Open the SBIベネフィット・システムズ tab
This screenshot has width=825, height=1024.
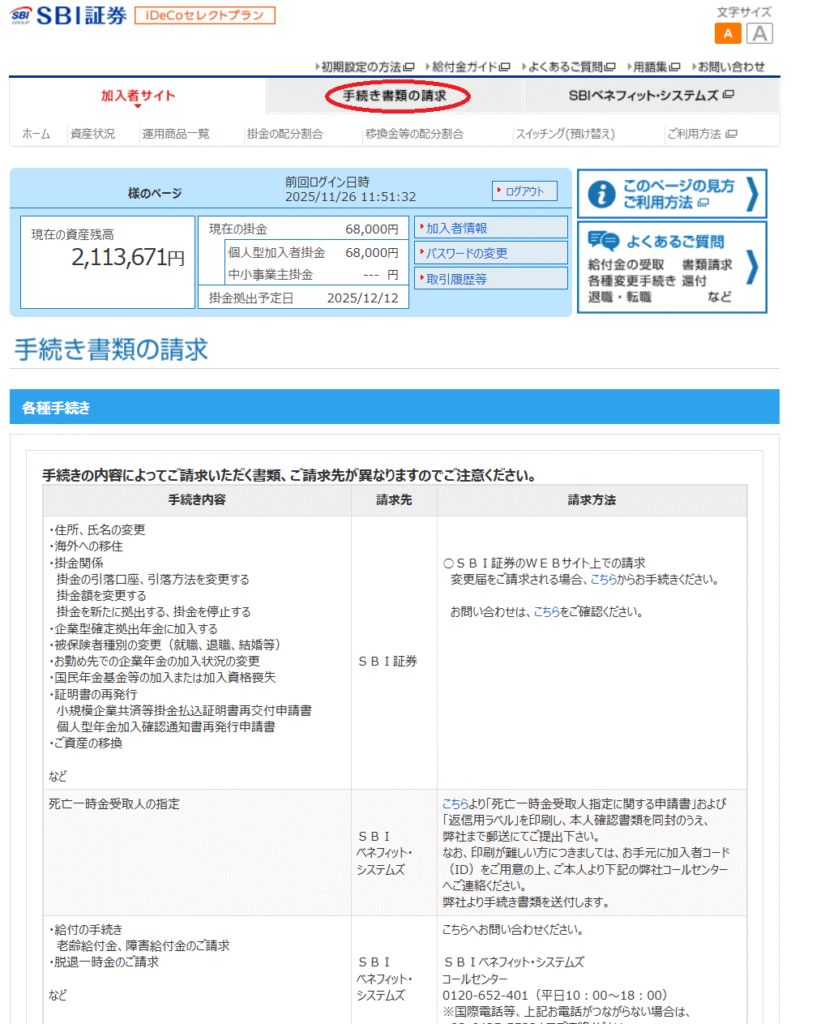[x=650, y=96]
